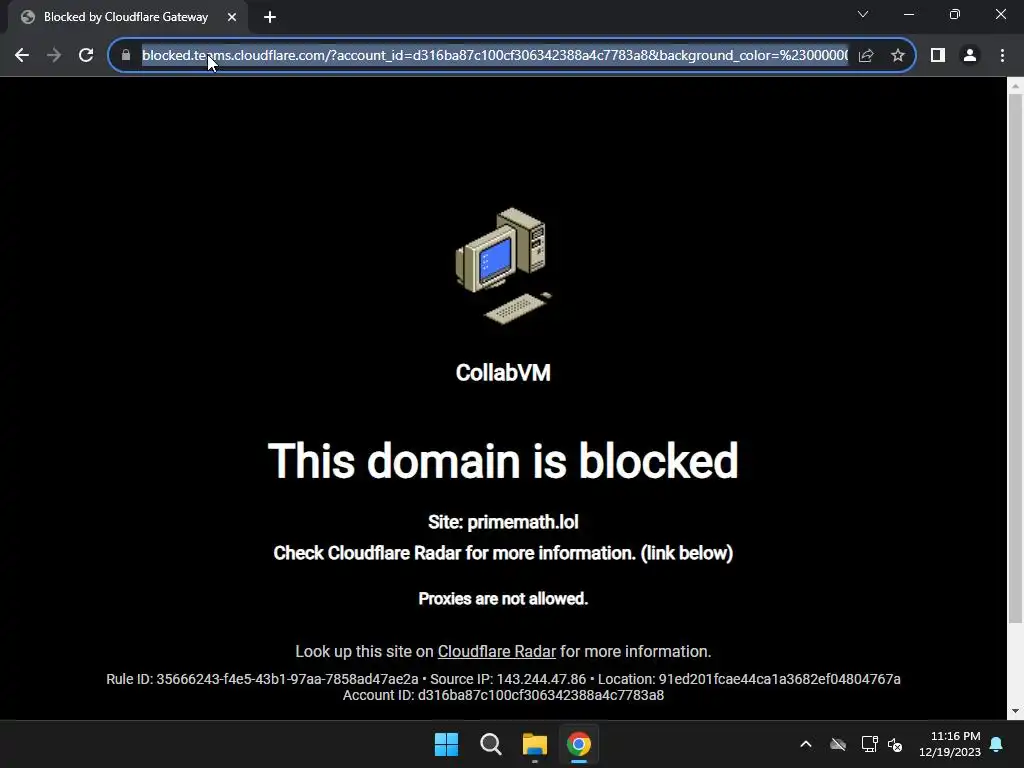Viewport: 1024px width, 768px height.
Task: Open the notifications bell in the taskbar
Action: pos(996,744)
